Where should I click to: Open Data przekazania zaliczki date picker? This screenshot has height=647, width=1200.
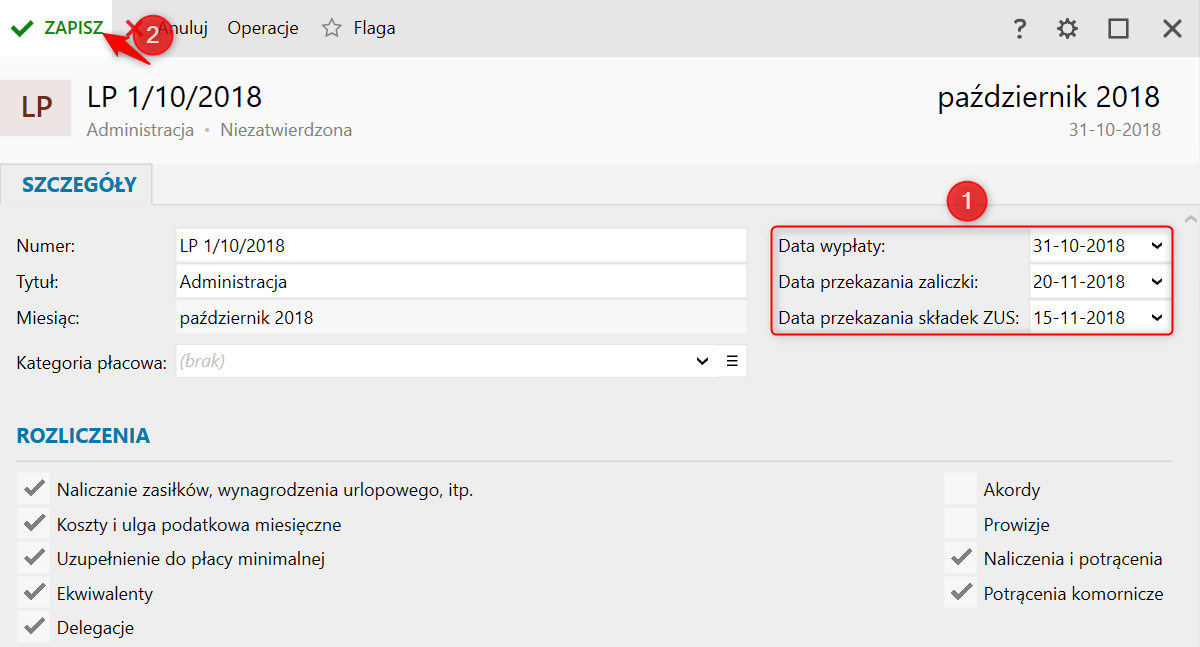[x=1157, y=282]
